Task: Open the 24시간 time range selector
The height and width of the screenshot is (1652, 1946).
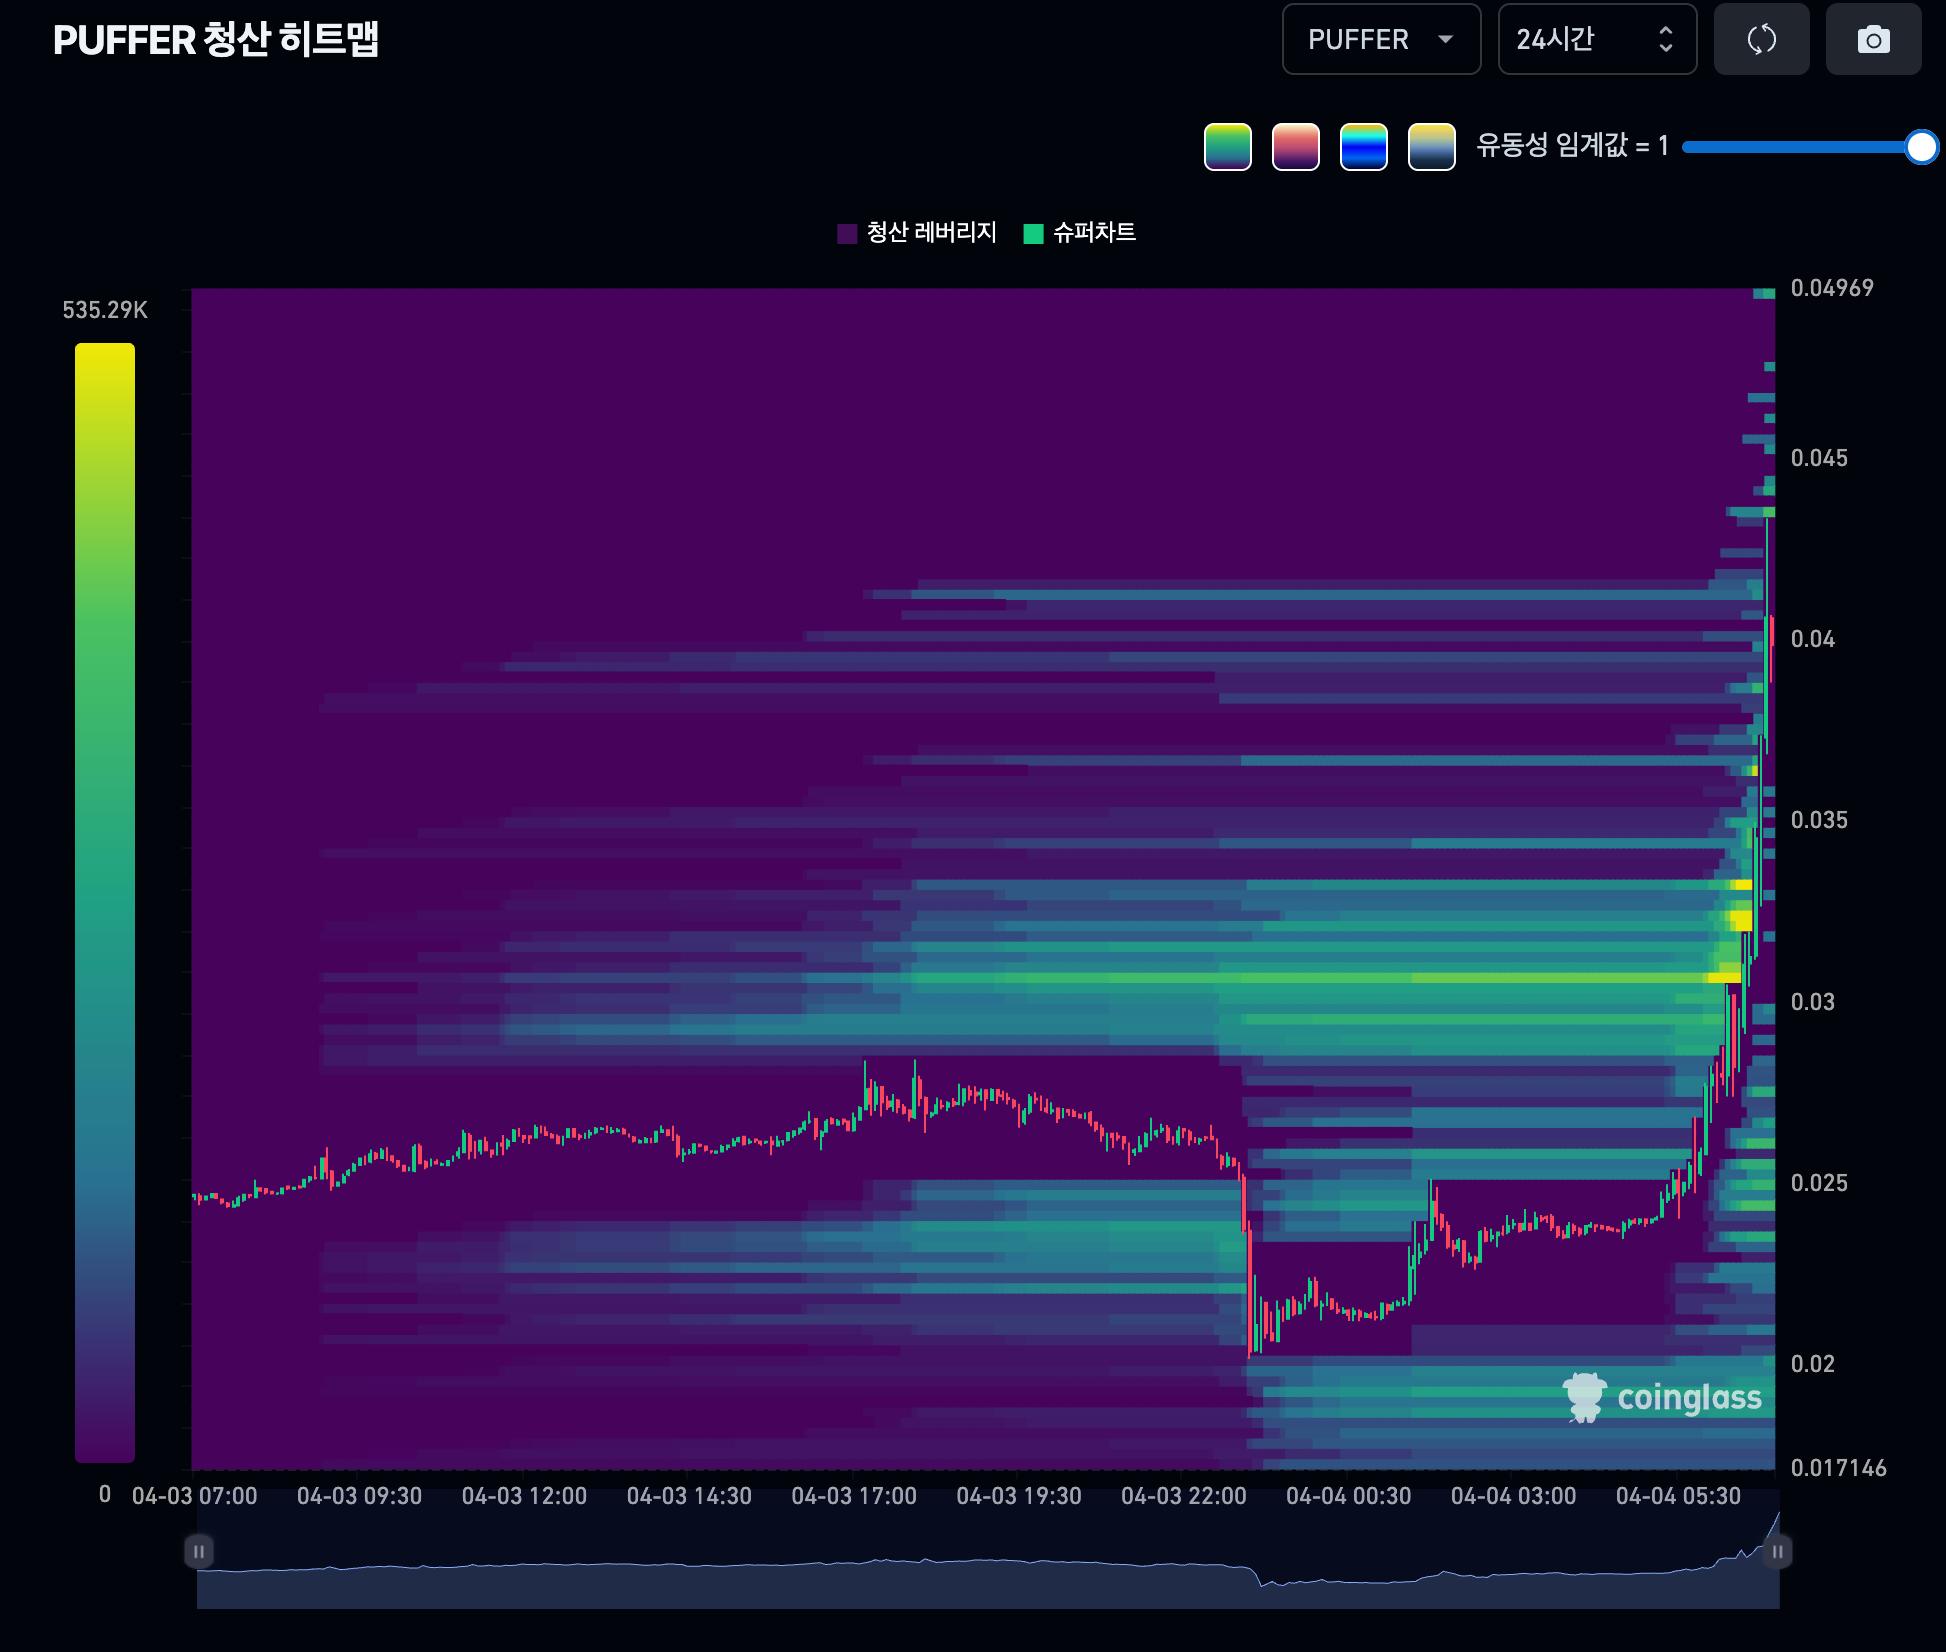Action: (1596, 39)
